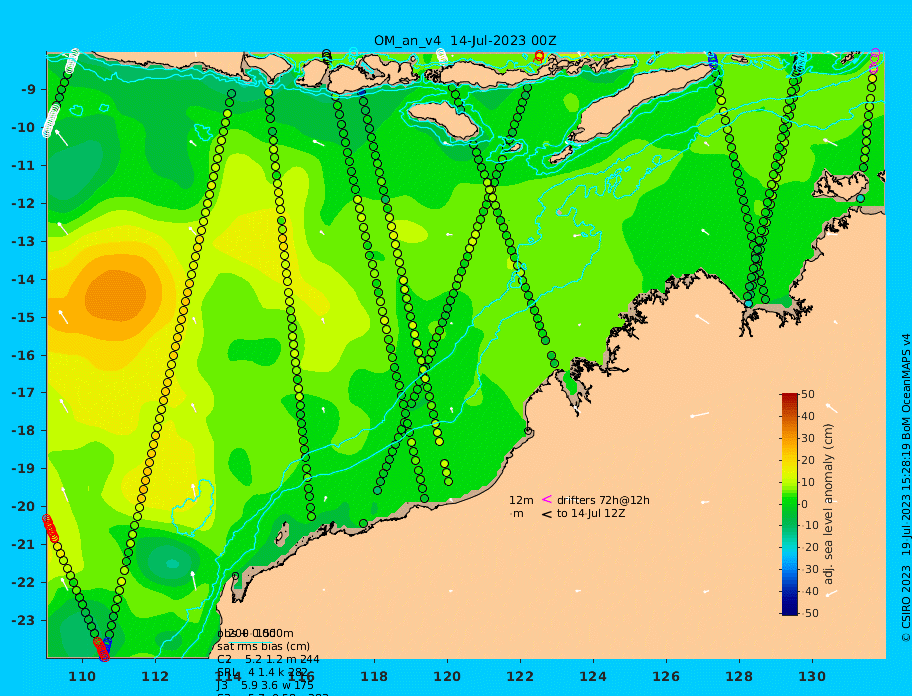This screenshot has height=696, width=912.
Task: Click latitude label '-18' on the y-axis
Action: (24, 431)
